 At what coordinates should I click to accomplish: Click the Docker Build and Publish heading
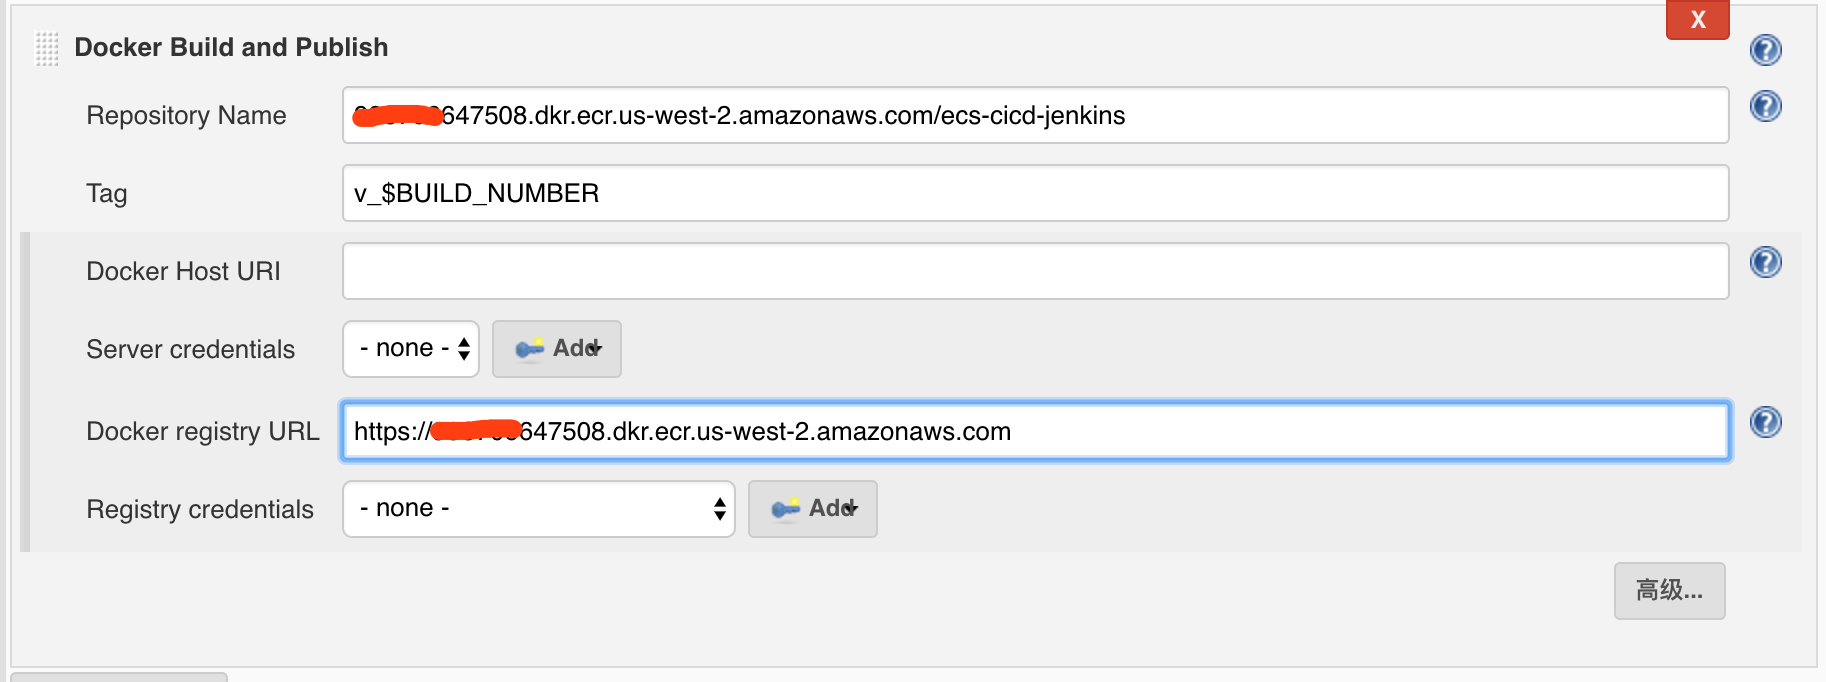point(231,47)
